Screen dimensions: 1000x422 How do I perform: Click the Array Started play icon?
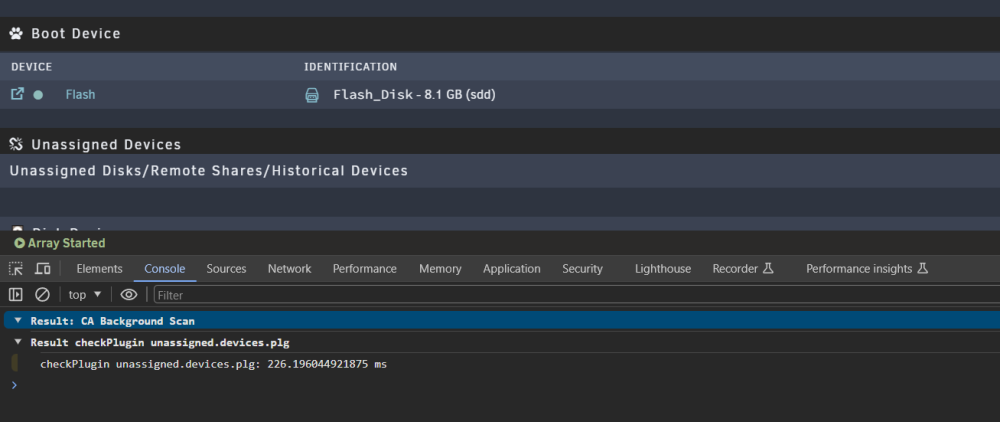point(20,243)
